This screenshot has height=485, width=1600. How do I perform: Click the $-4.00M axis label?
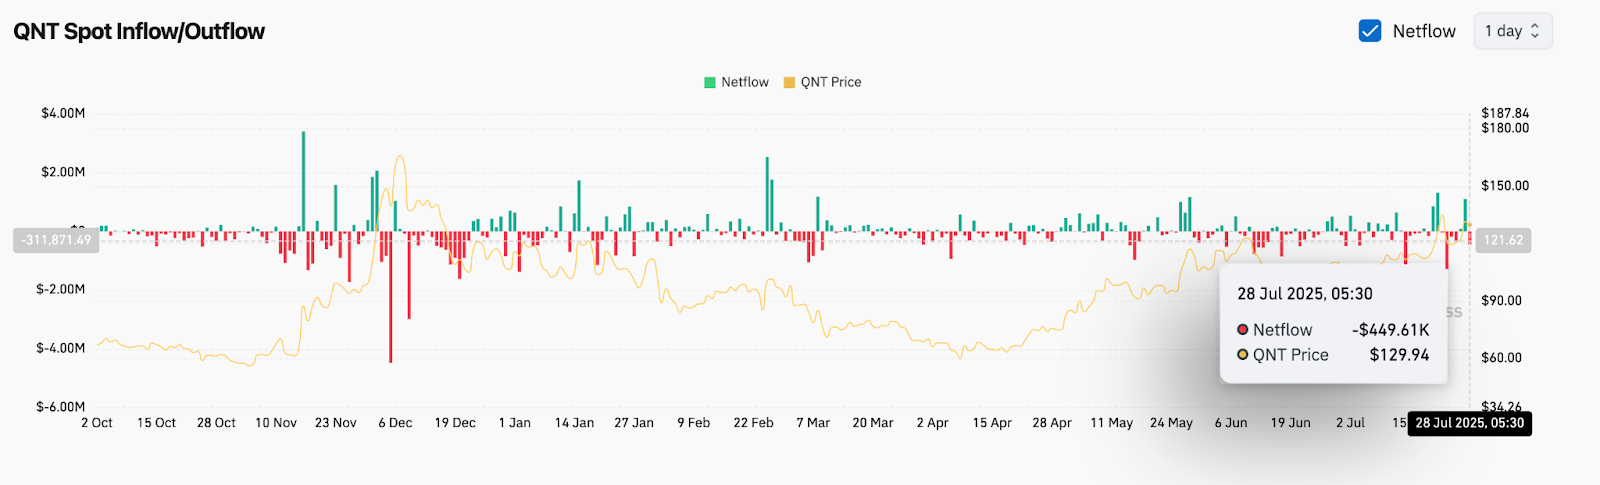pos(61,348)
